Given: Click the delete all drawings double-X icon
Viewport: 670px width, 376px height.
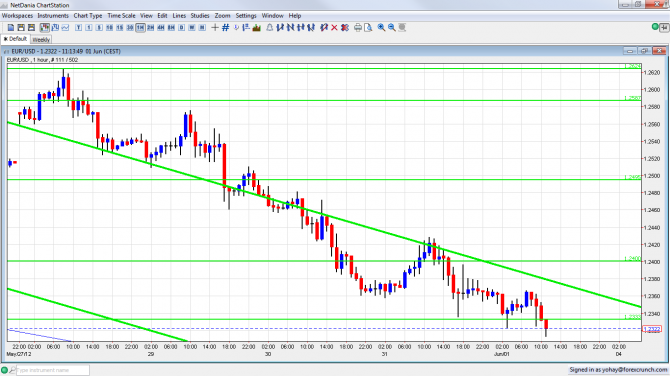Looking at the screenshot, I should point(345,28).
